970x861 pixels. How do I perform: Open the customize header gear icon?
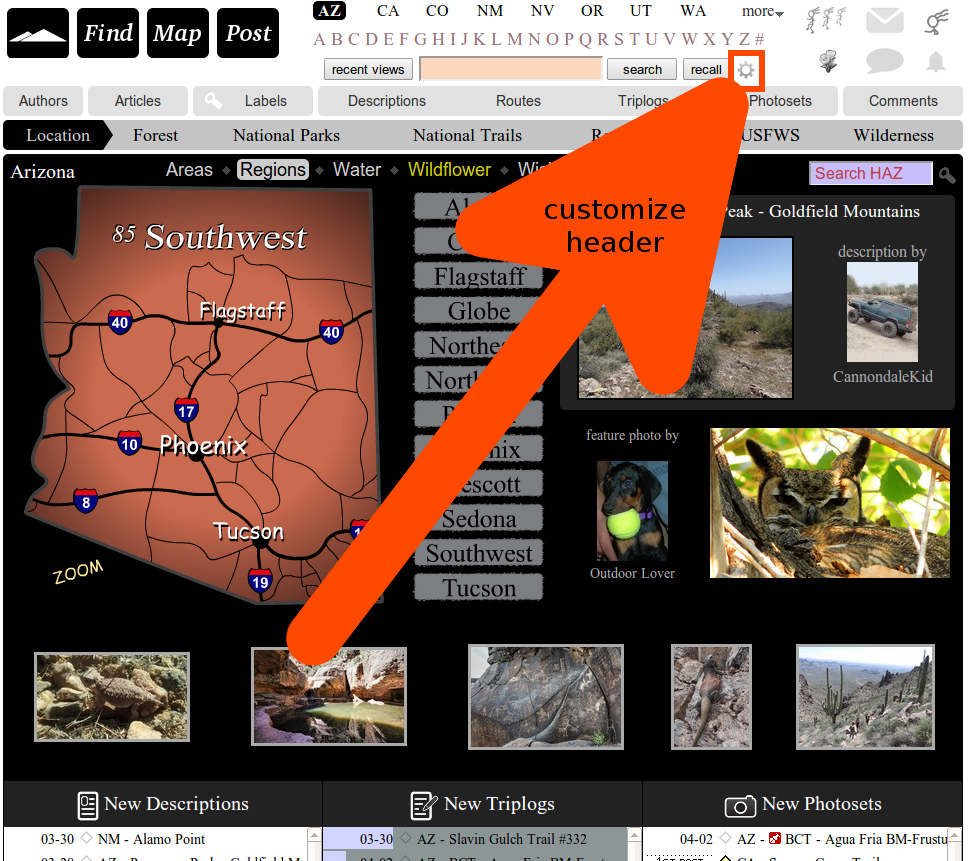(746, 70)
